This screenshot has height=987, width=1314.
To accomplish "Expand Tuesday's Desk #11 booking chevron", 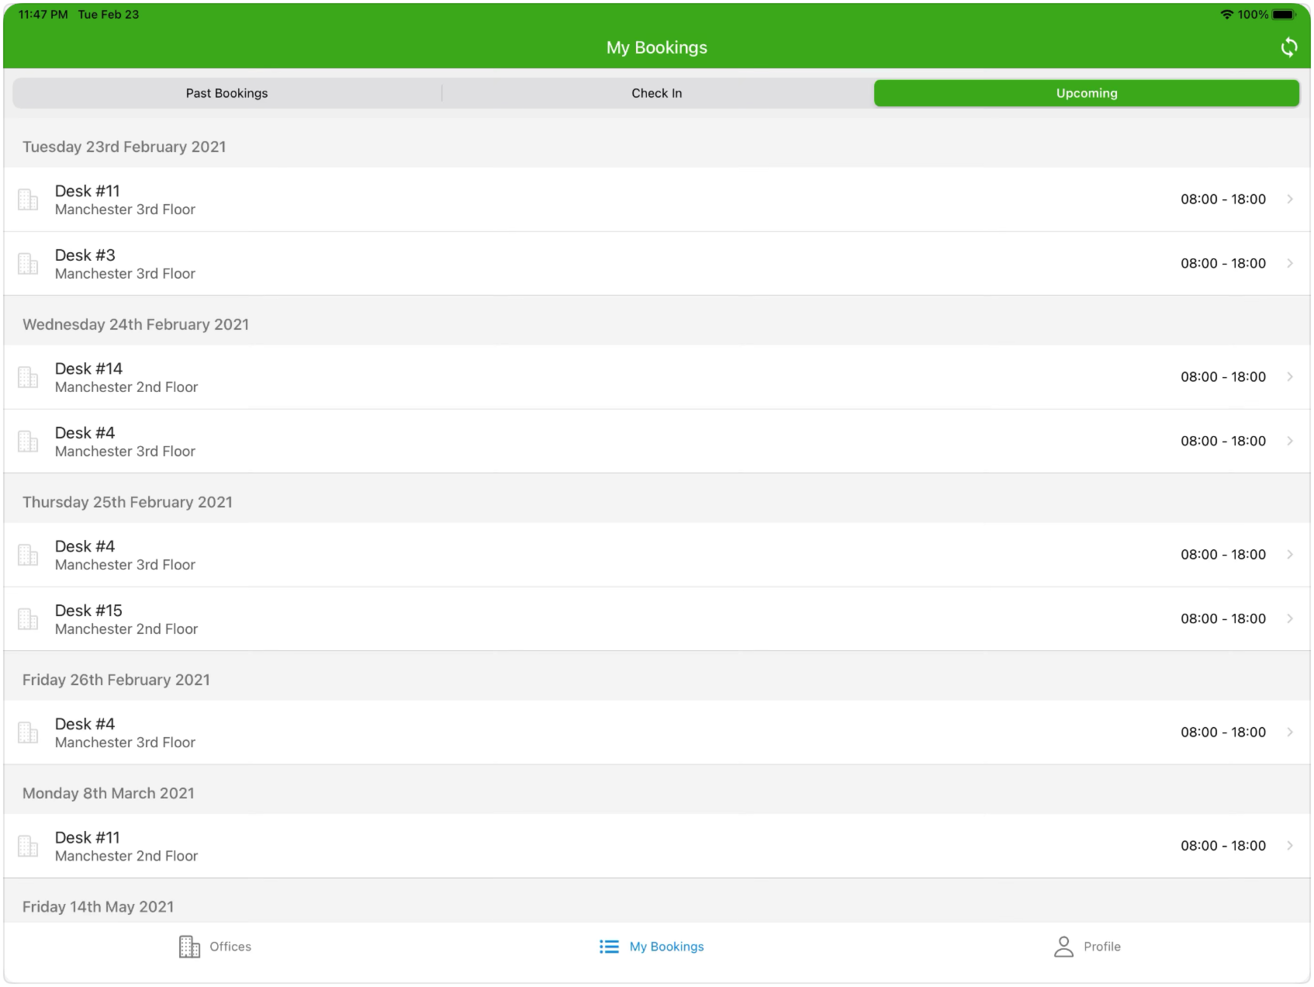I will coord(1290,199).
